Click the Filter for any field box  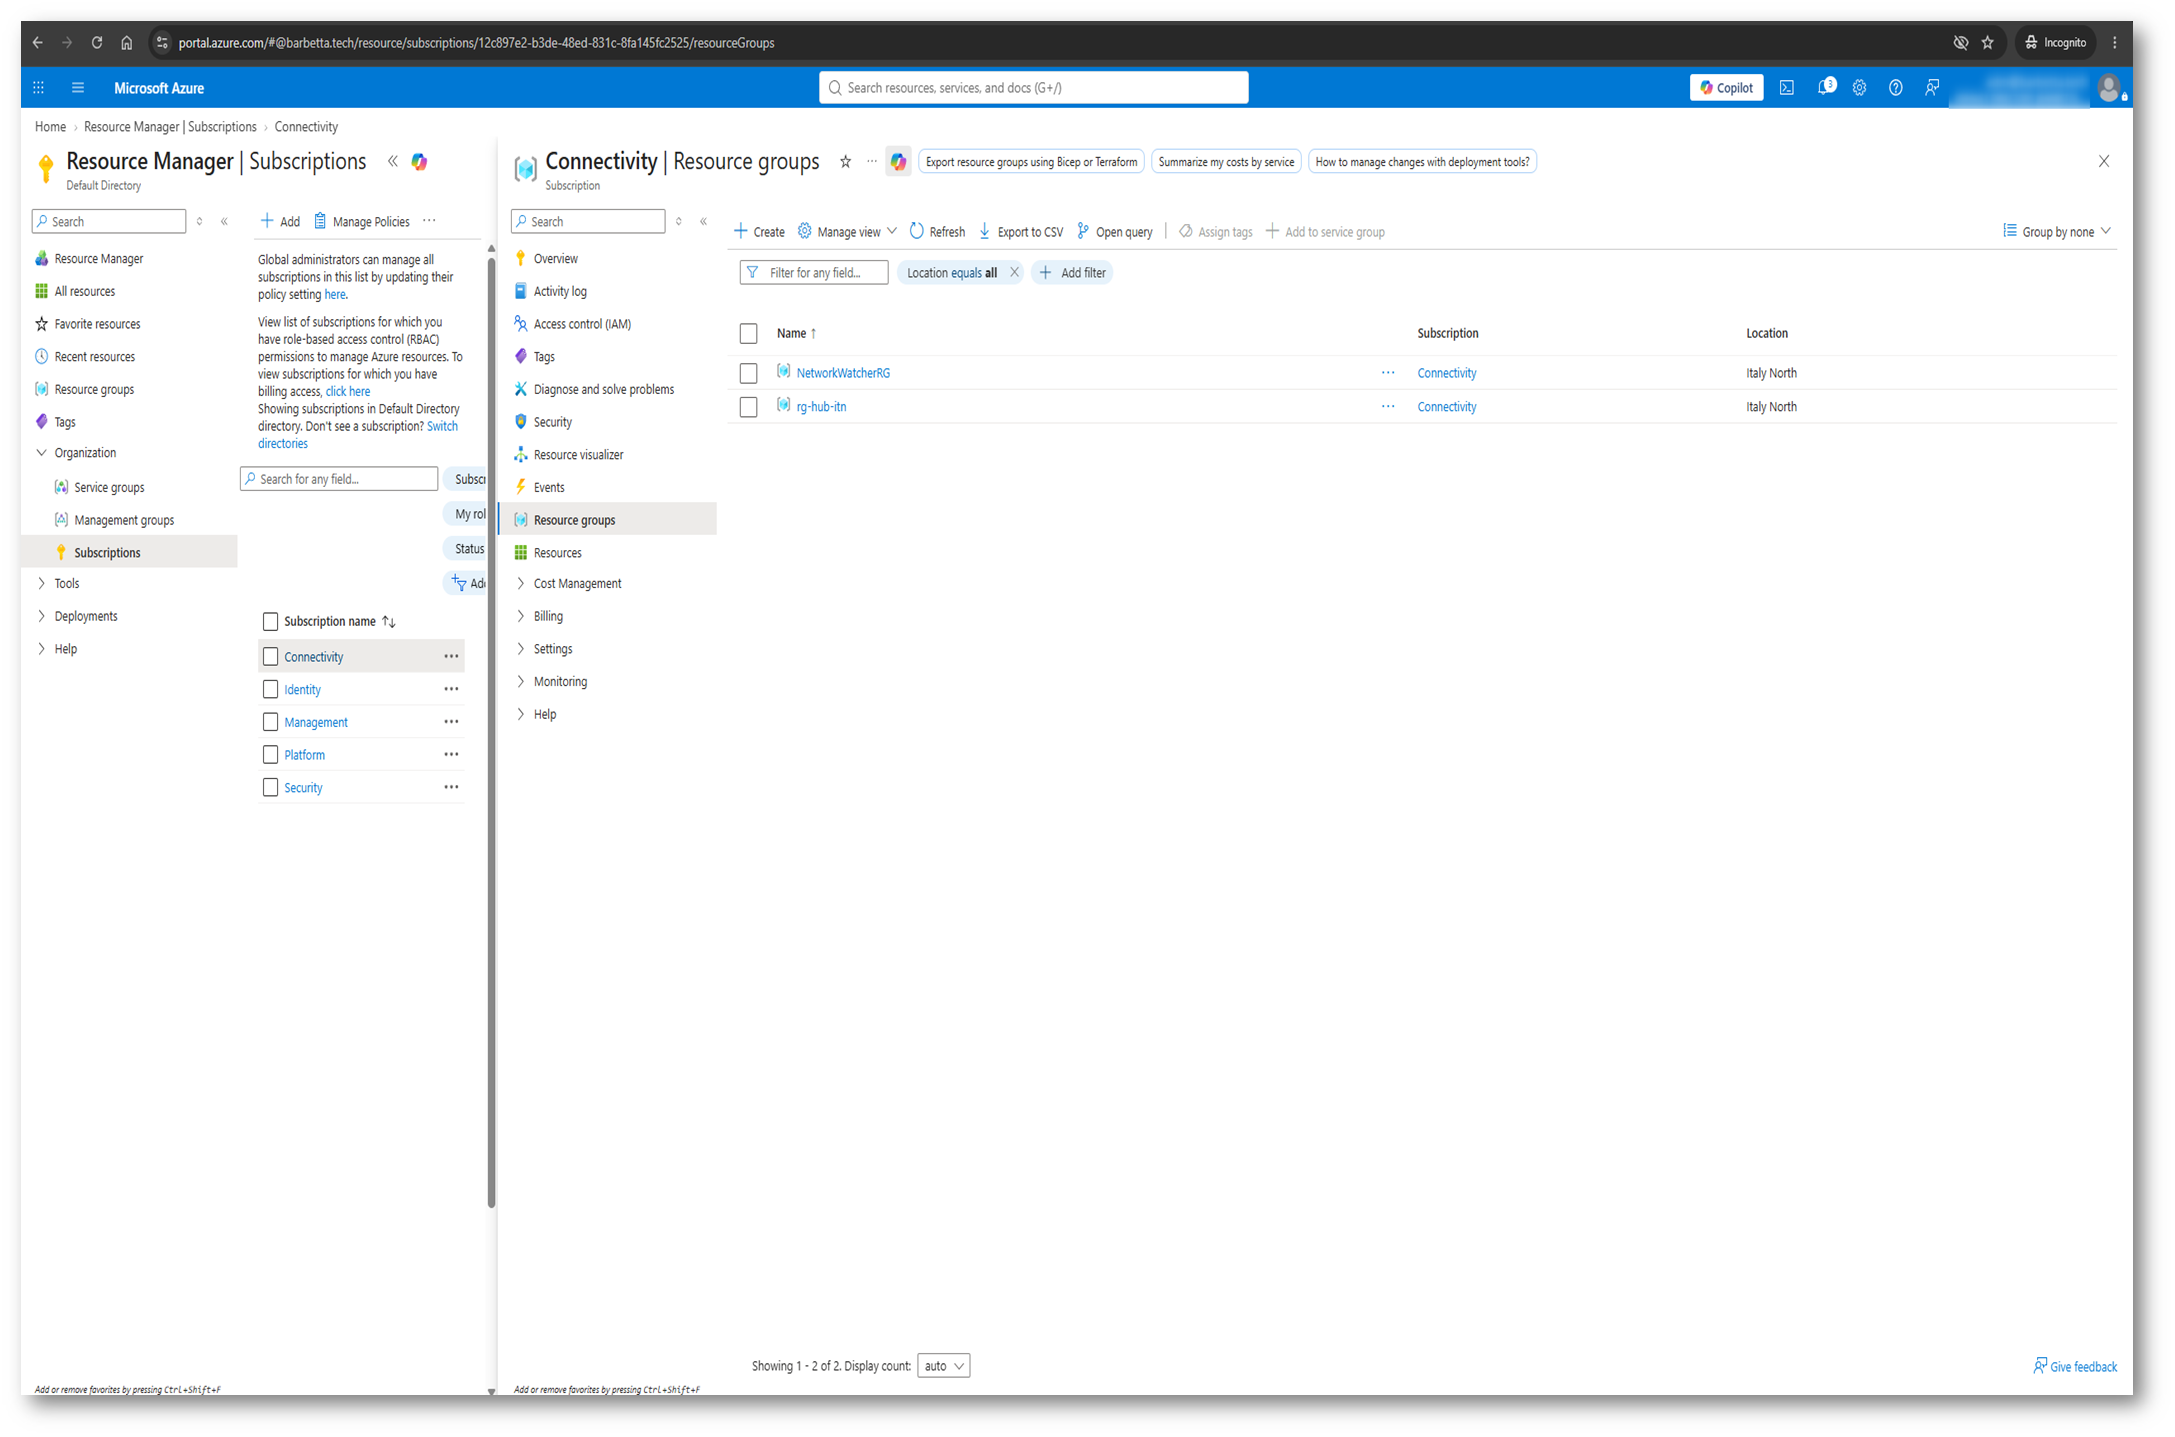pos(814,273)
